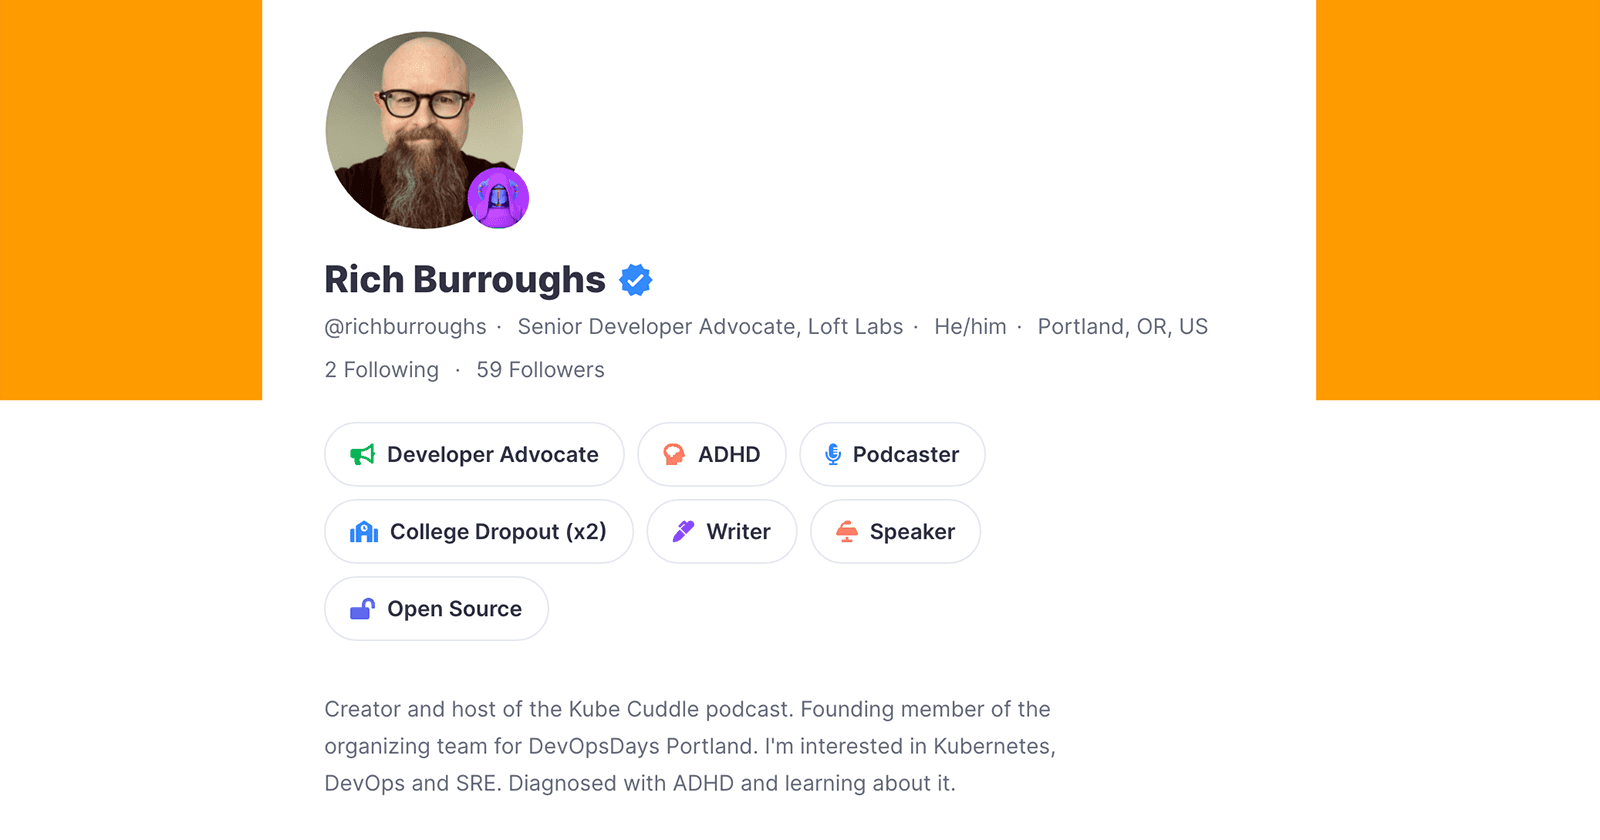Image resolution: width=1600 pixels, height=840 pixels.
Task: Click the blue verified checkmark badge
Action: [x=636, y=280]
